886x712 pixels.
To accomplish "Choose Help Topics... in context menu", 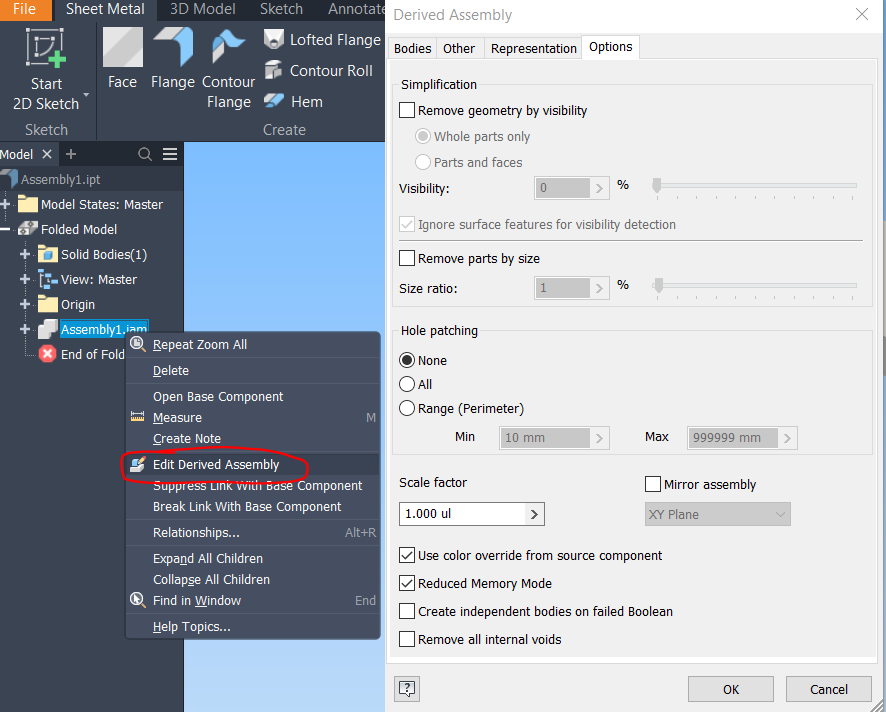I will click(x=253, y=627).
